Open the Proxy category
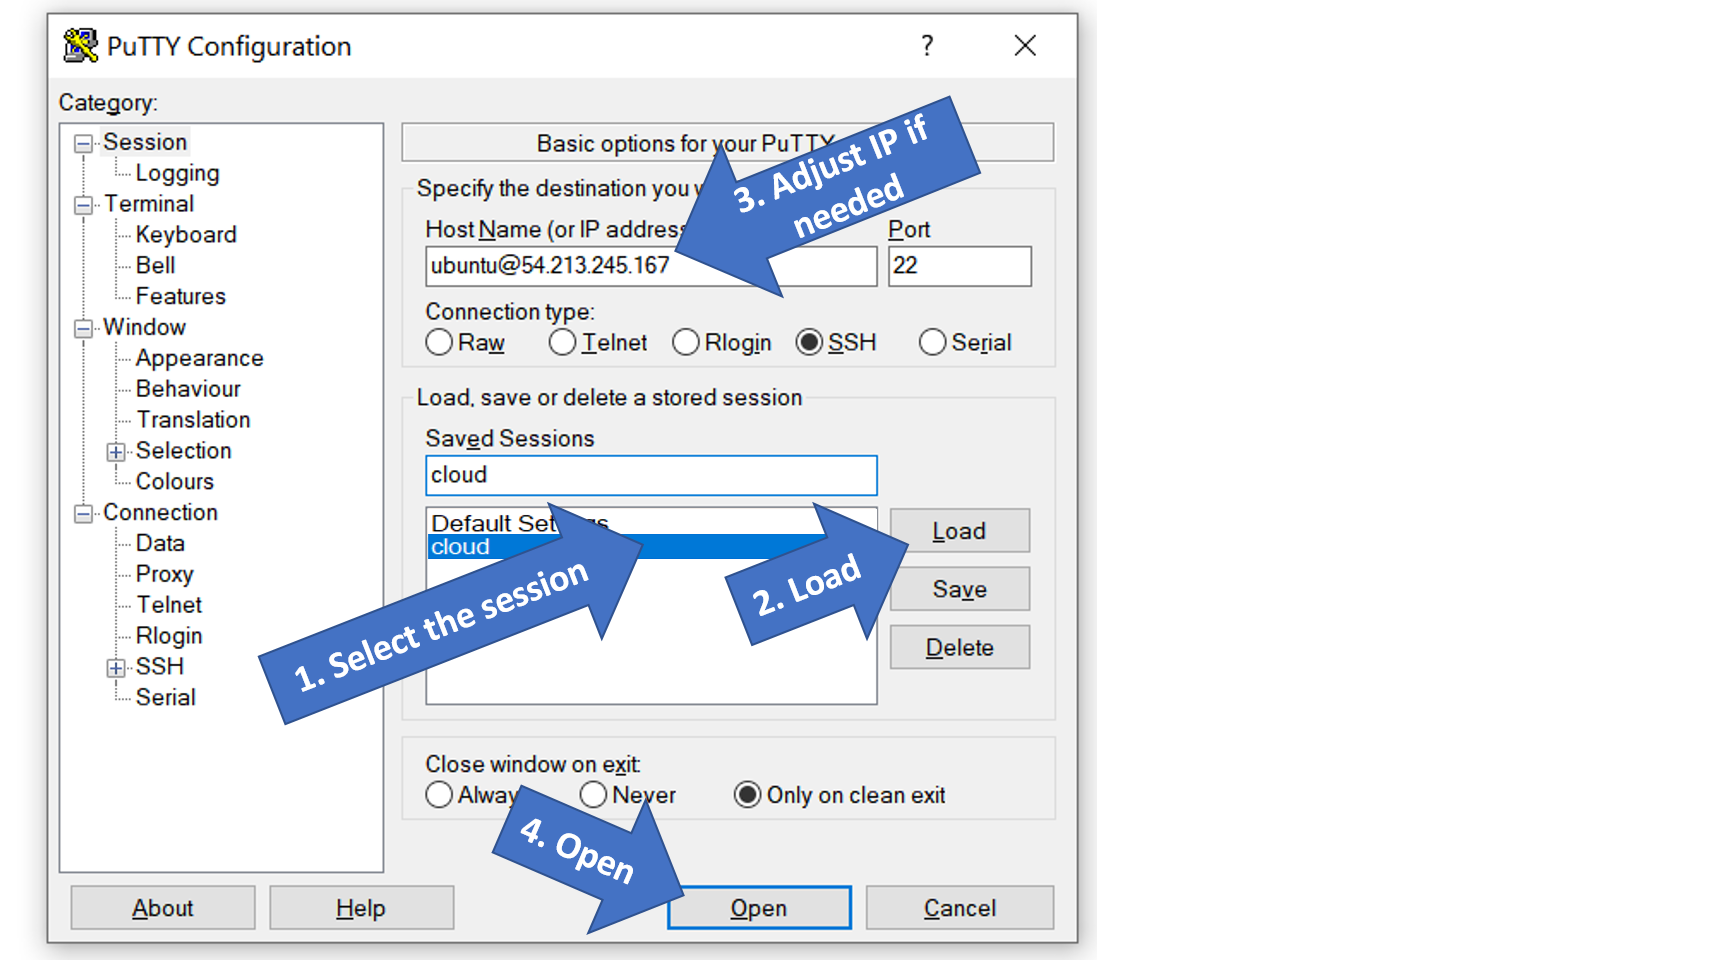 (164, 574)
